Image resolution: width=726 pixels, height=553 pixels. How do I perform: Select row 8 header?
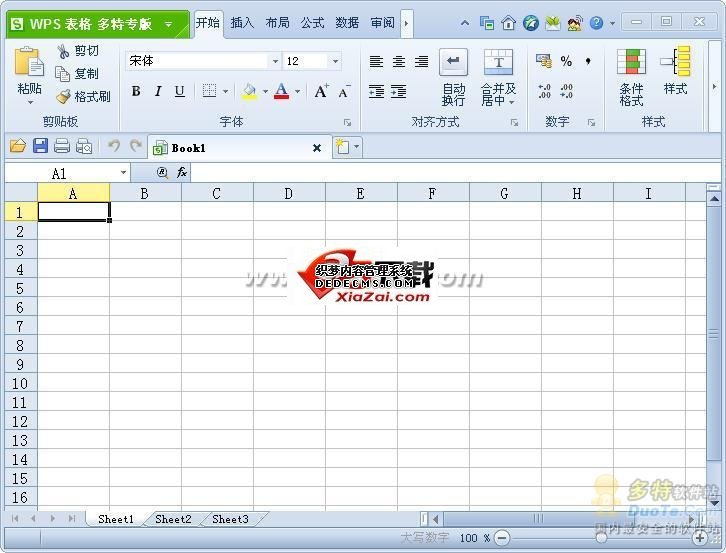pyautogui.click(x=20, y=346)
